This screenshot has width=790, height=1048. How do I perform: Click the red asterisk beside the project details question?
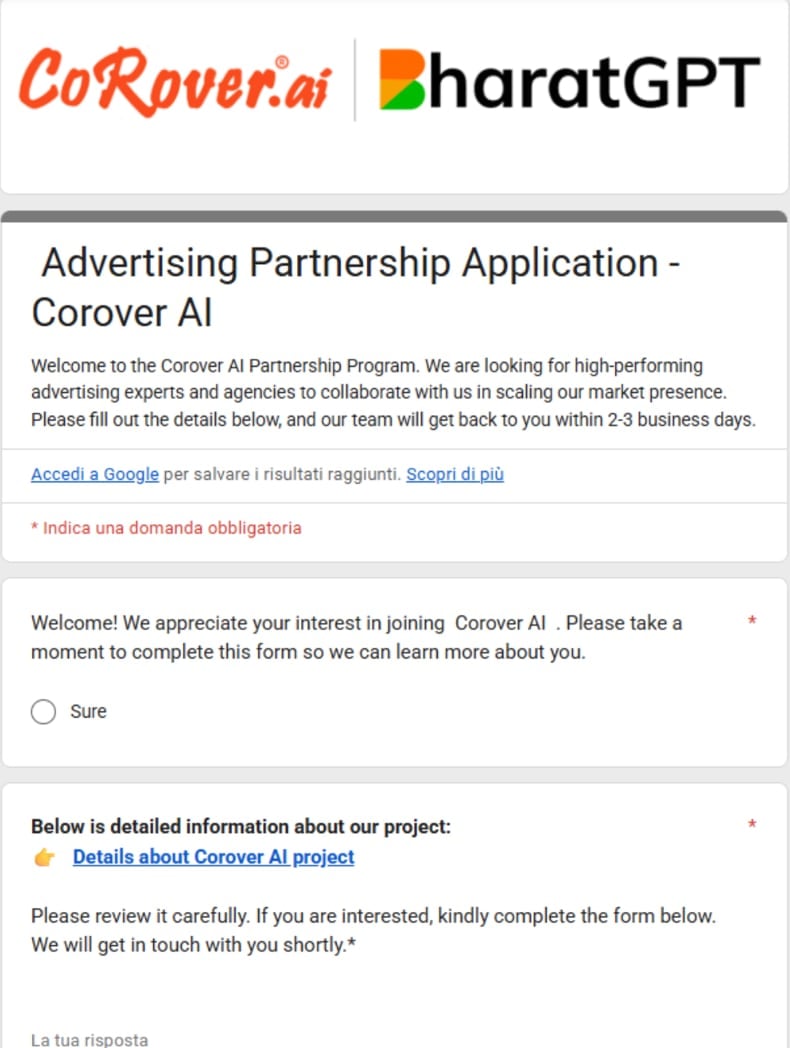(x=752, y=825)
